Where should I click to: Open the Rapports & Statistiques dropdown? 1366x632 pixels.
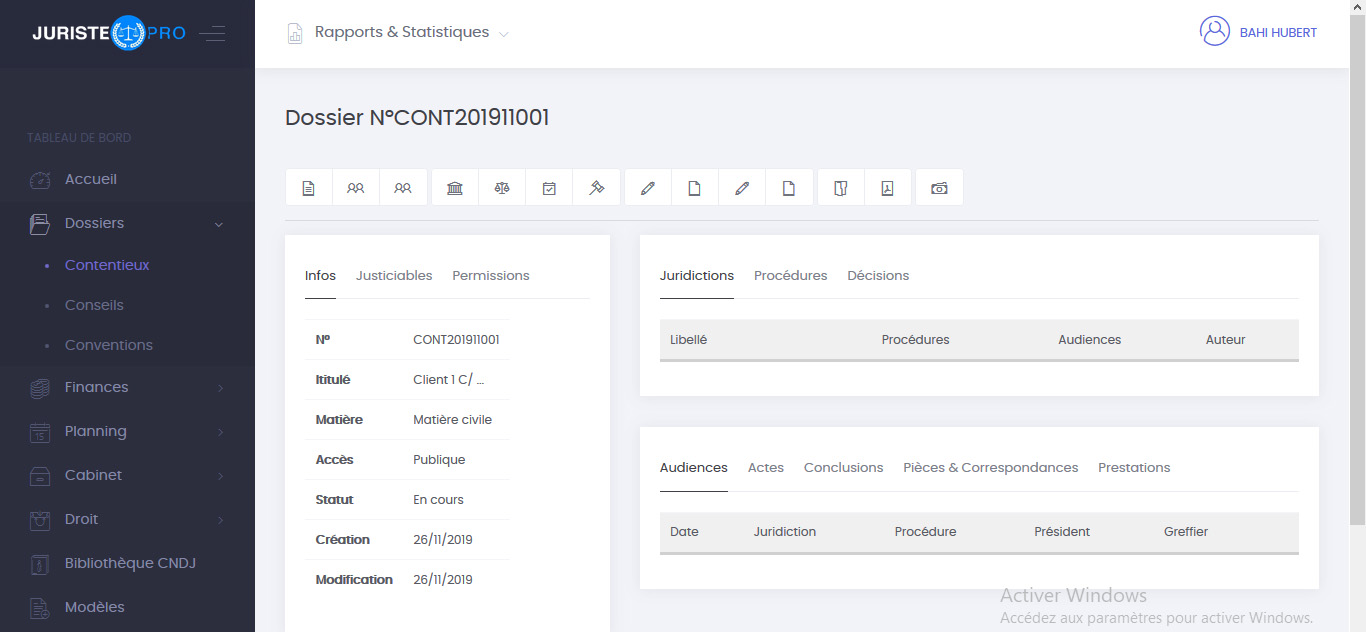tap(400, 33)
